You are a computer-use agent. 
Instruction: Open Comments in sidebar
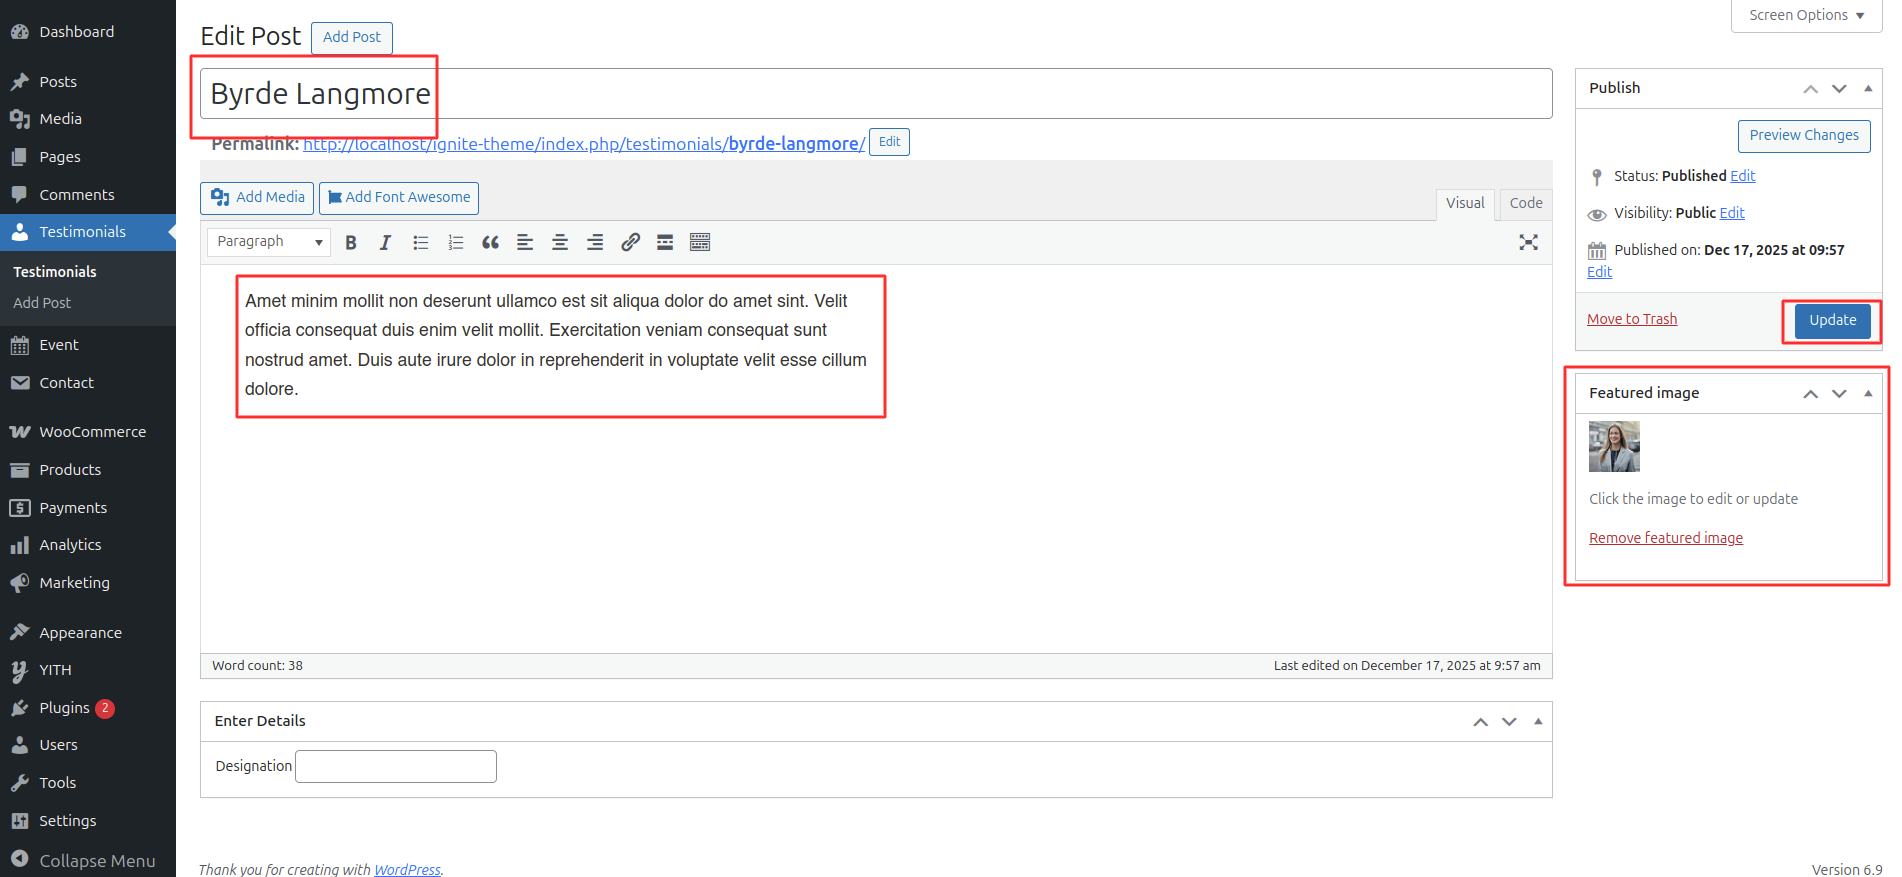(88, 195)
